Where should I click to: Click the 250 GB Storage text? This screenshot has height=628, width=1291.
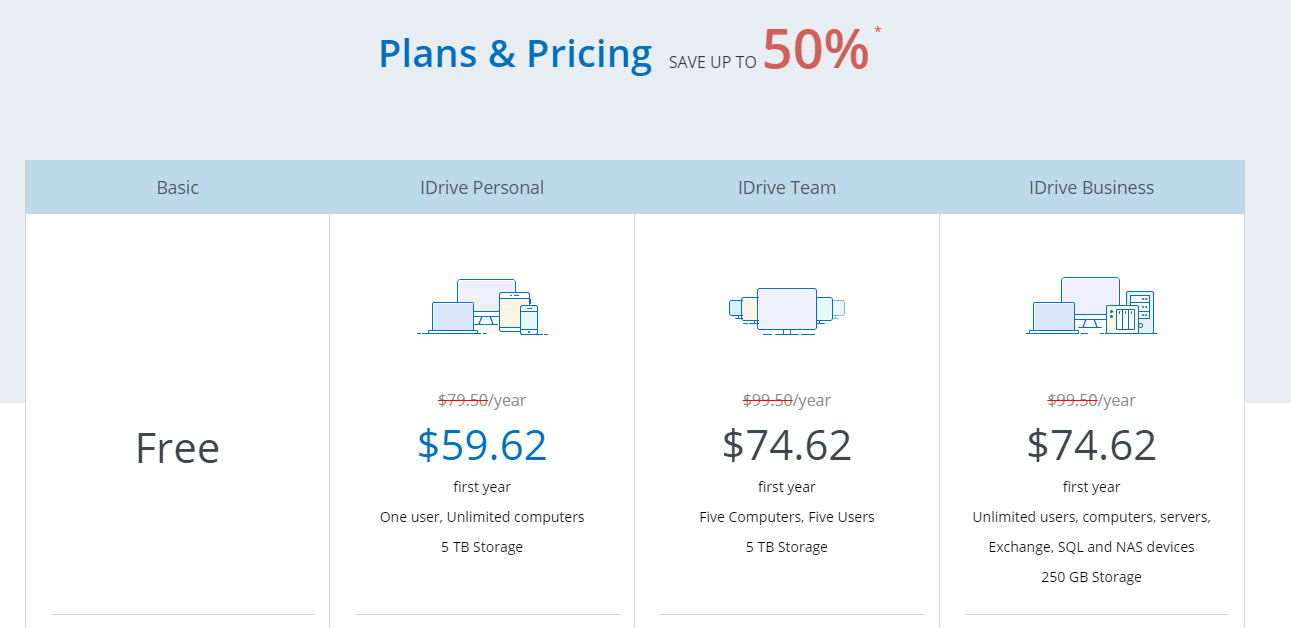(1092, 577)
